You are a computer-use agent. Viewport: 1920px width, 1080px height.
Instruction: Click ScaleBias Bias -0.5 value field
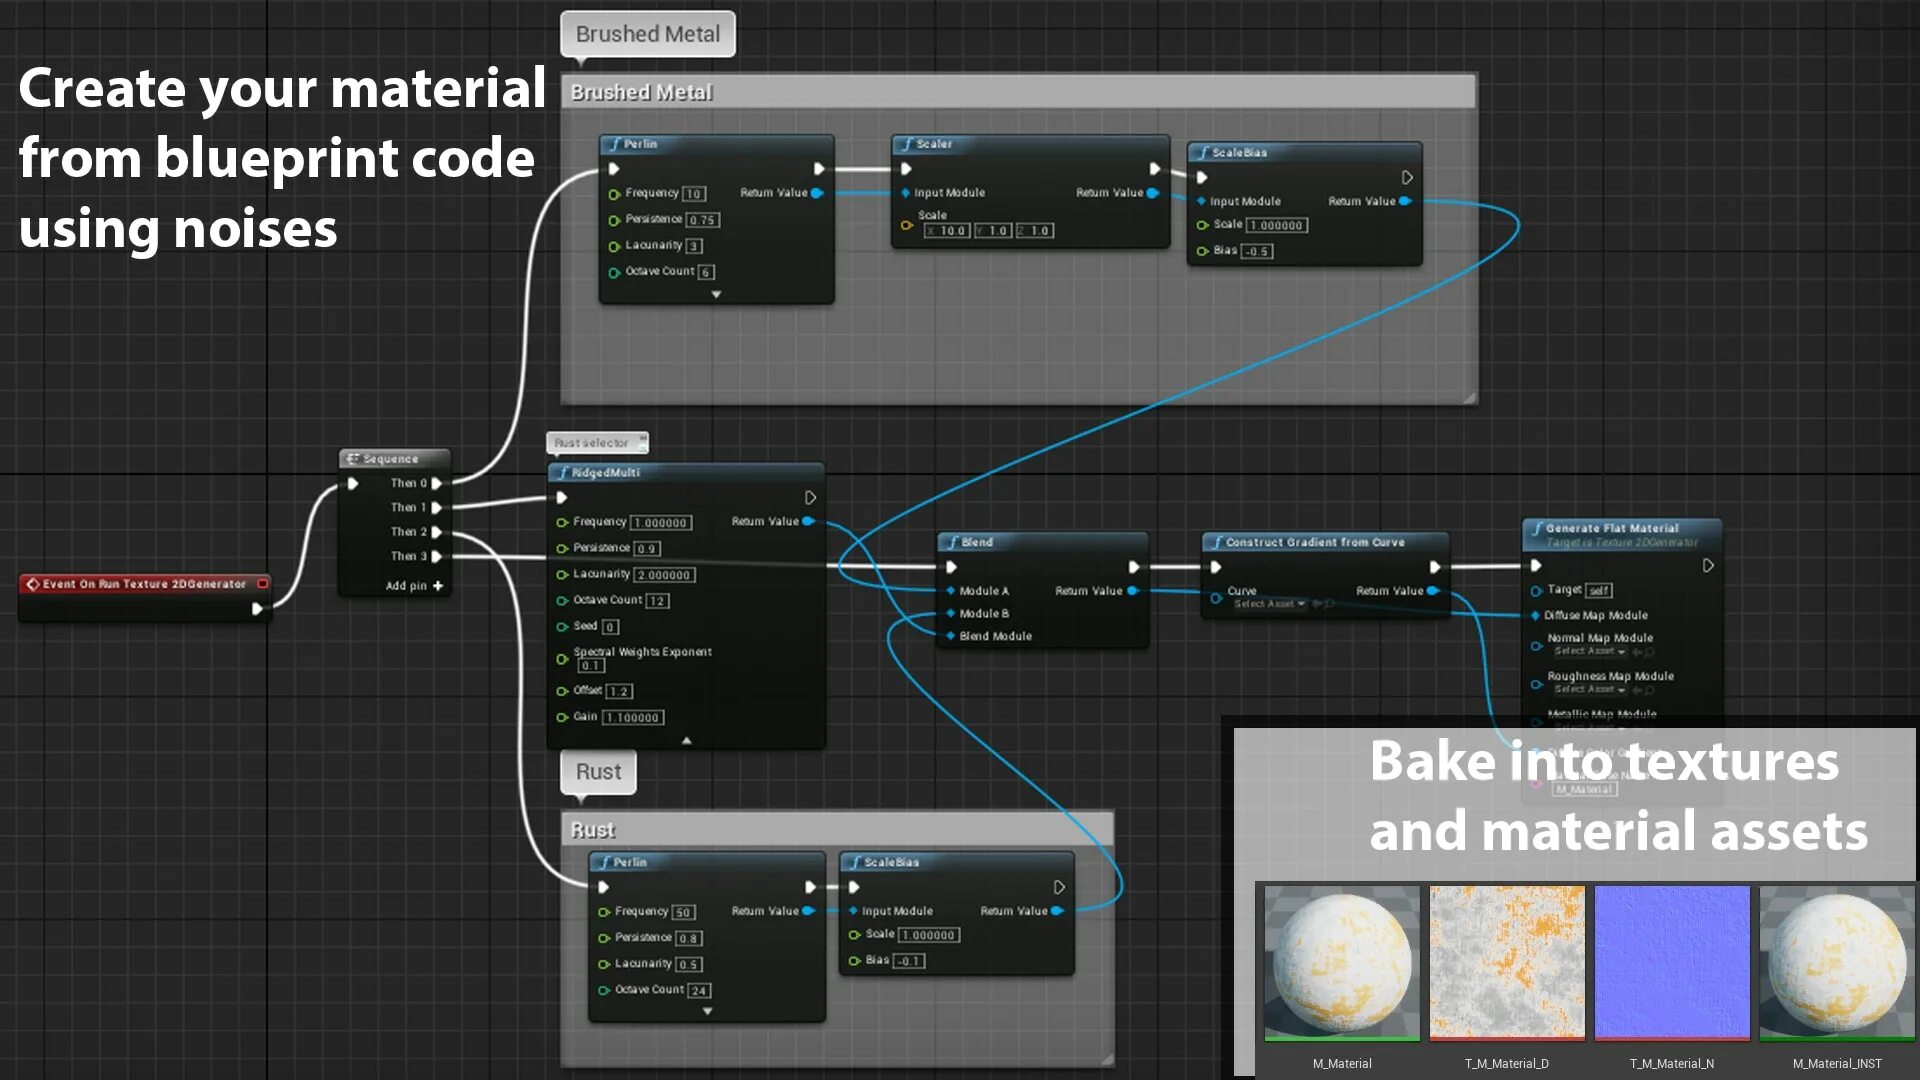pos(1257,252)
